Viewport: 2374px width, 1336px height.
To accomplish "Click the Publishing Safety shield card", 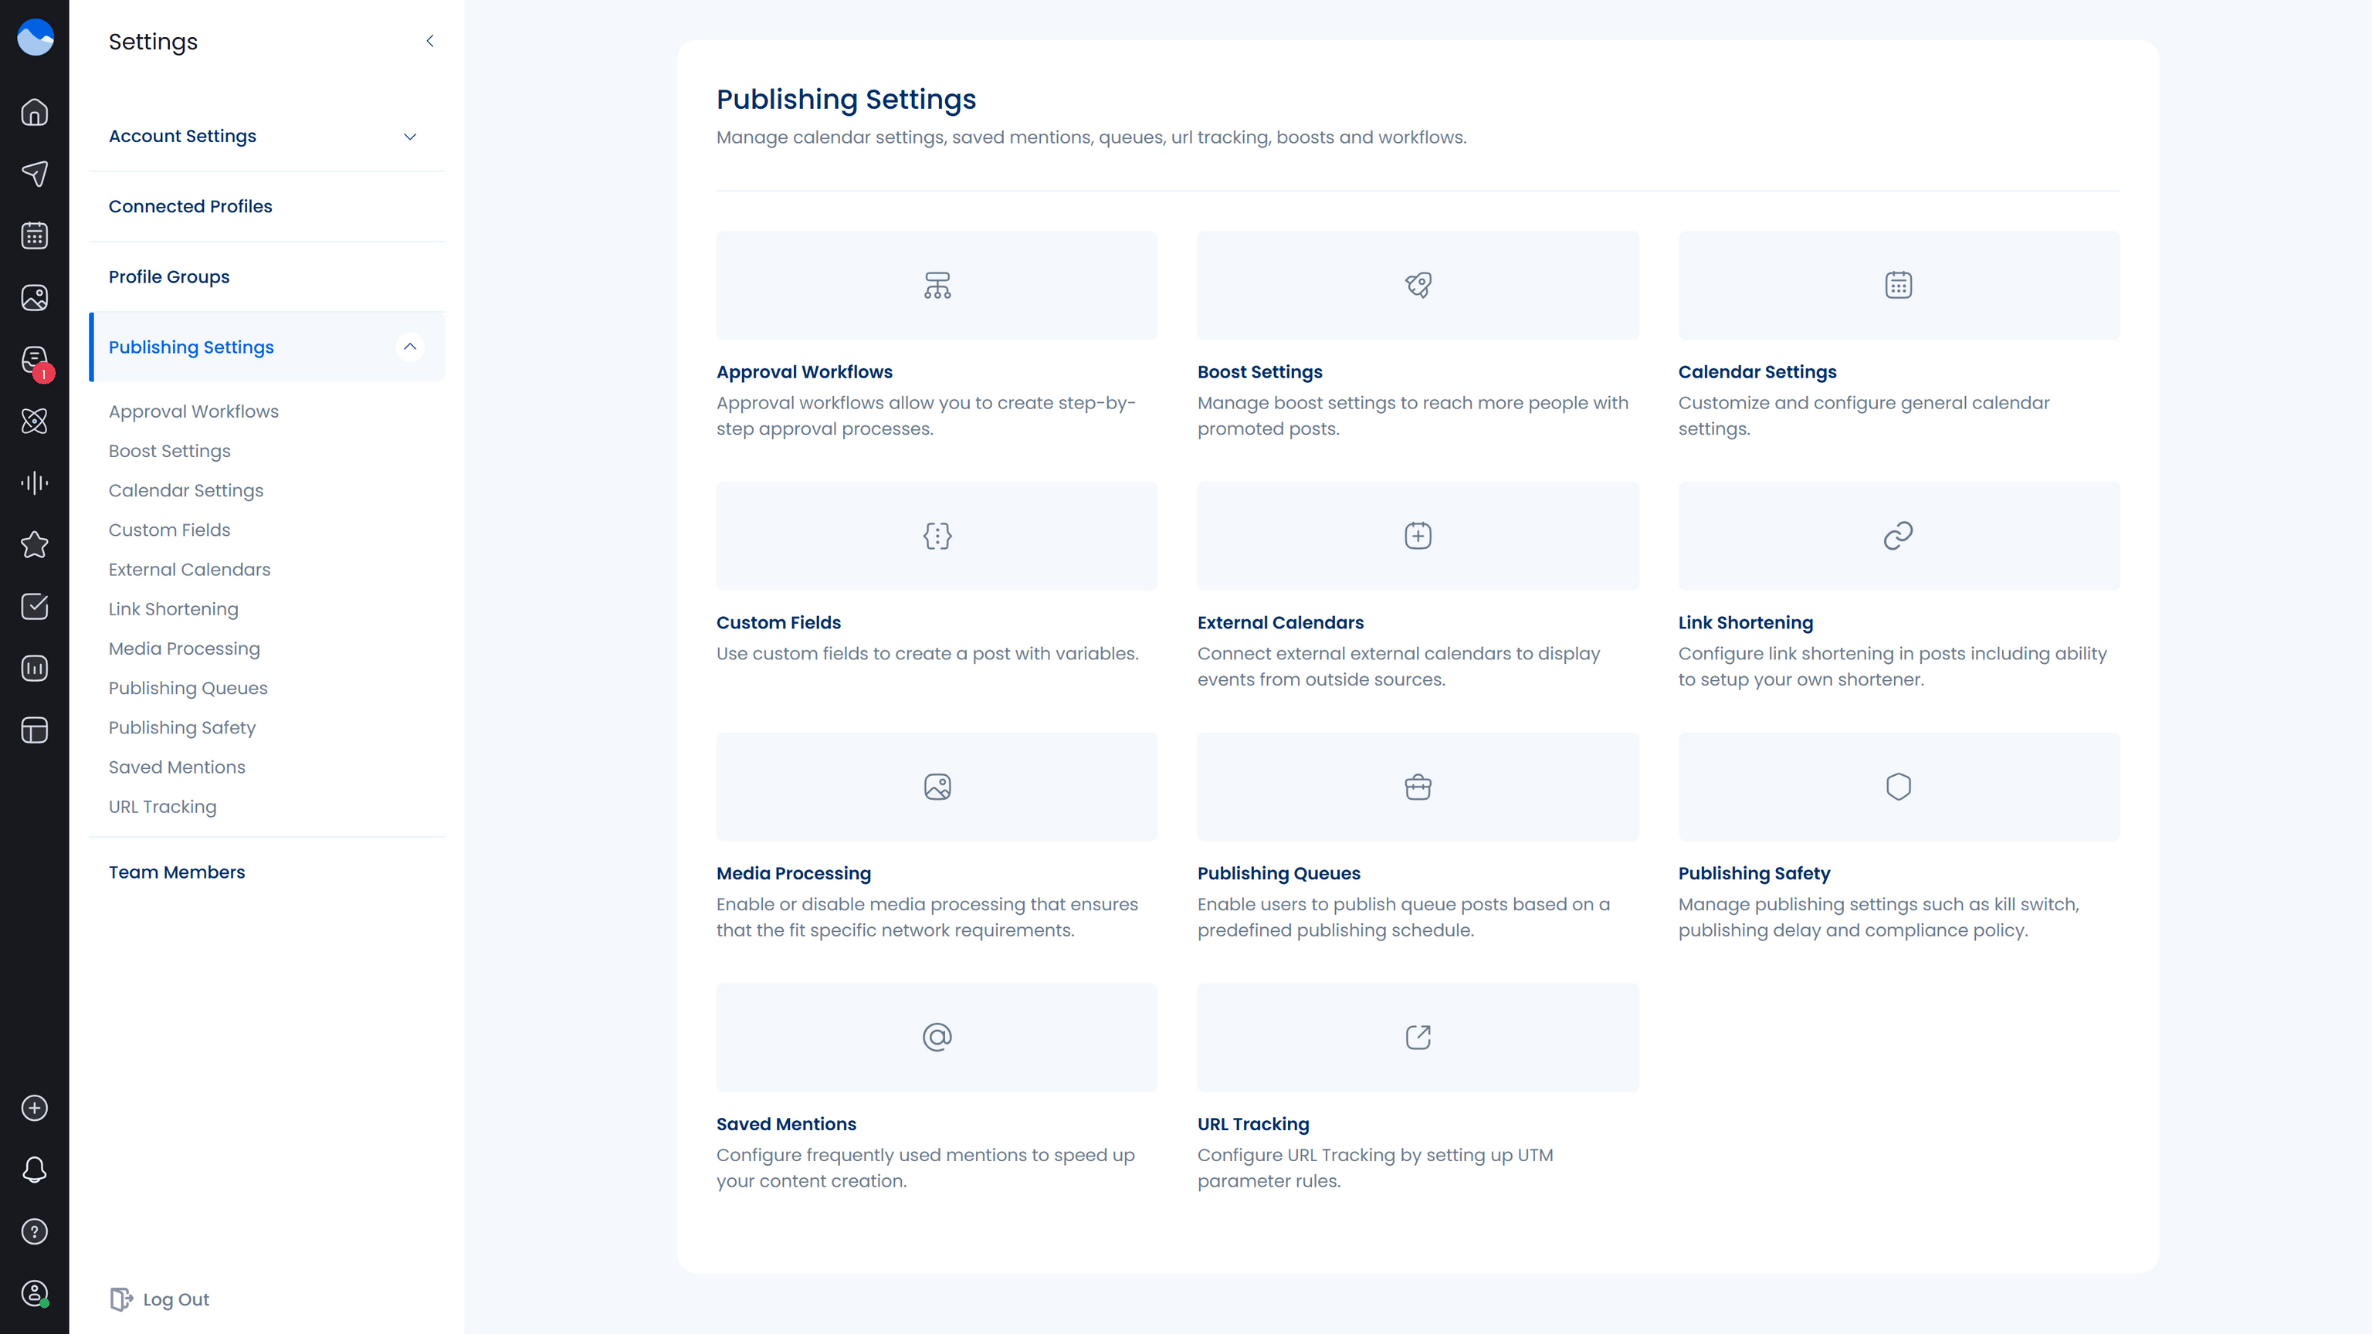I will (1899, 788).
